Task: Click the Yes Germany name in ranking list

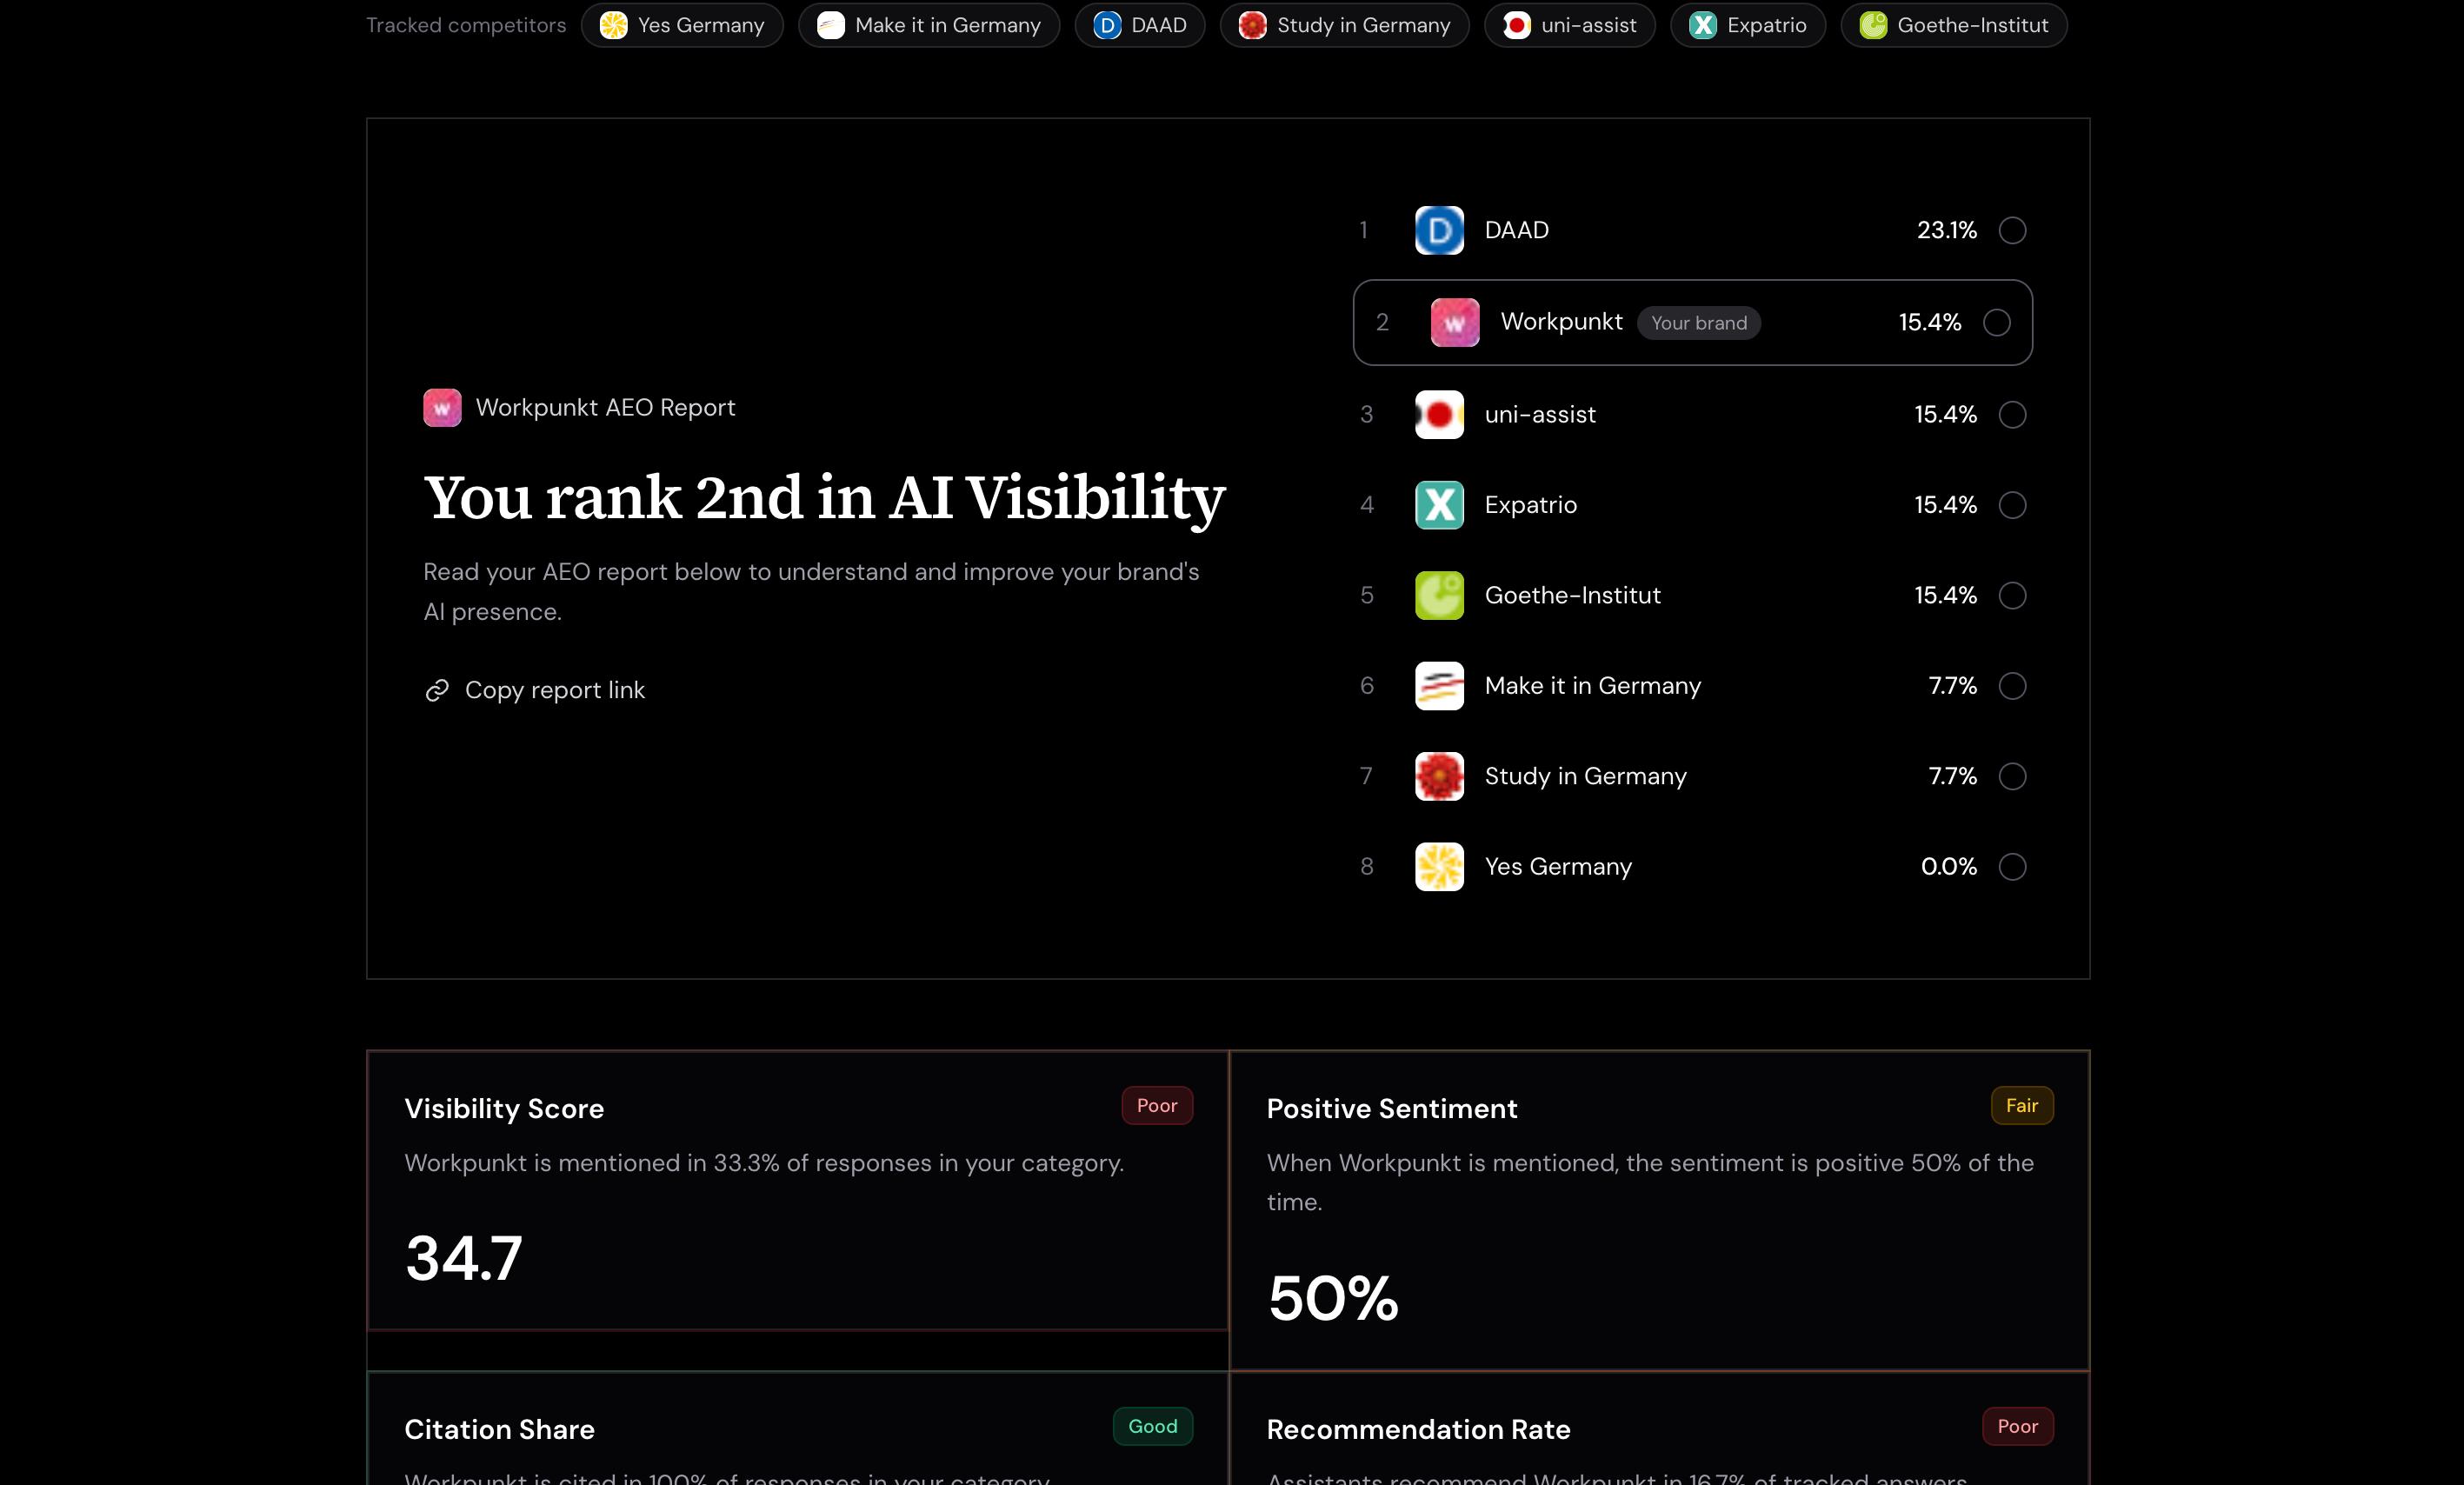Action: (1558, 866)
